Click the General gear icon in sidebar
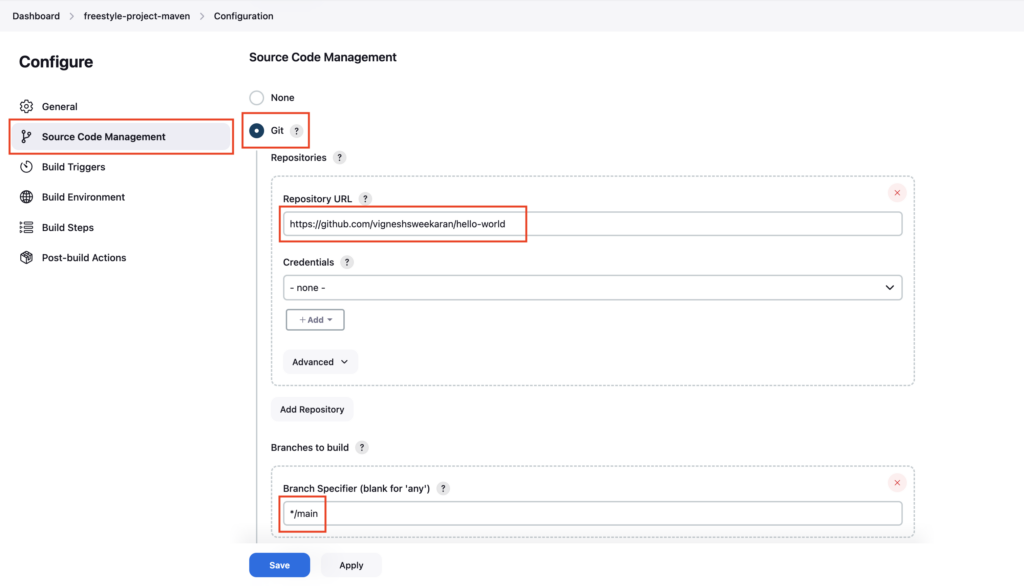This screenshot has height=586, width=1024. click(26, 106)
